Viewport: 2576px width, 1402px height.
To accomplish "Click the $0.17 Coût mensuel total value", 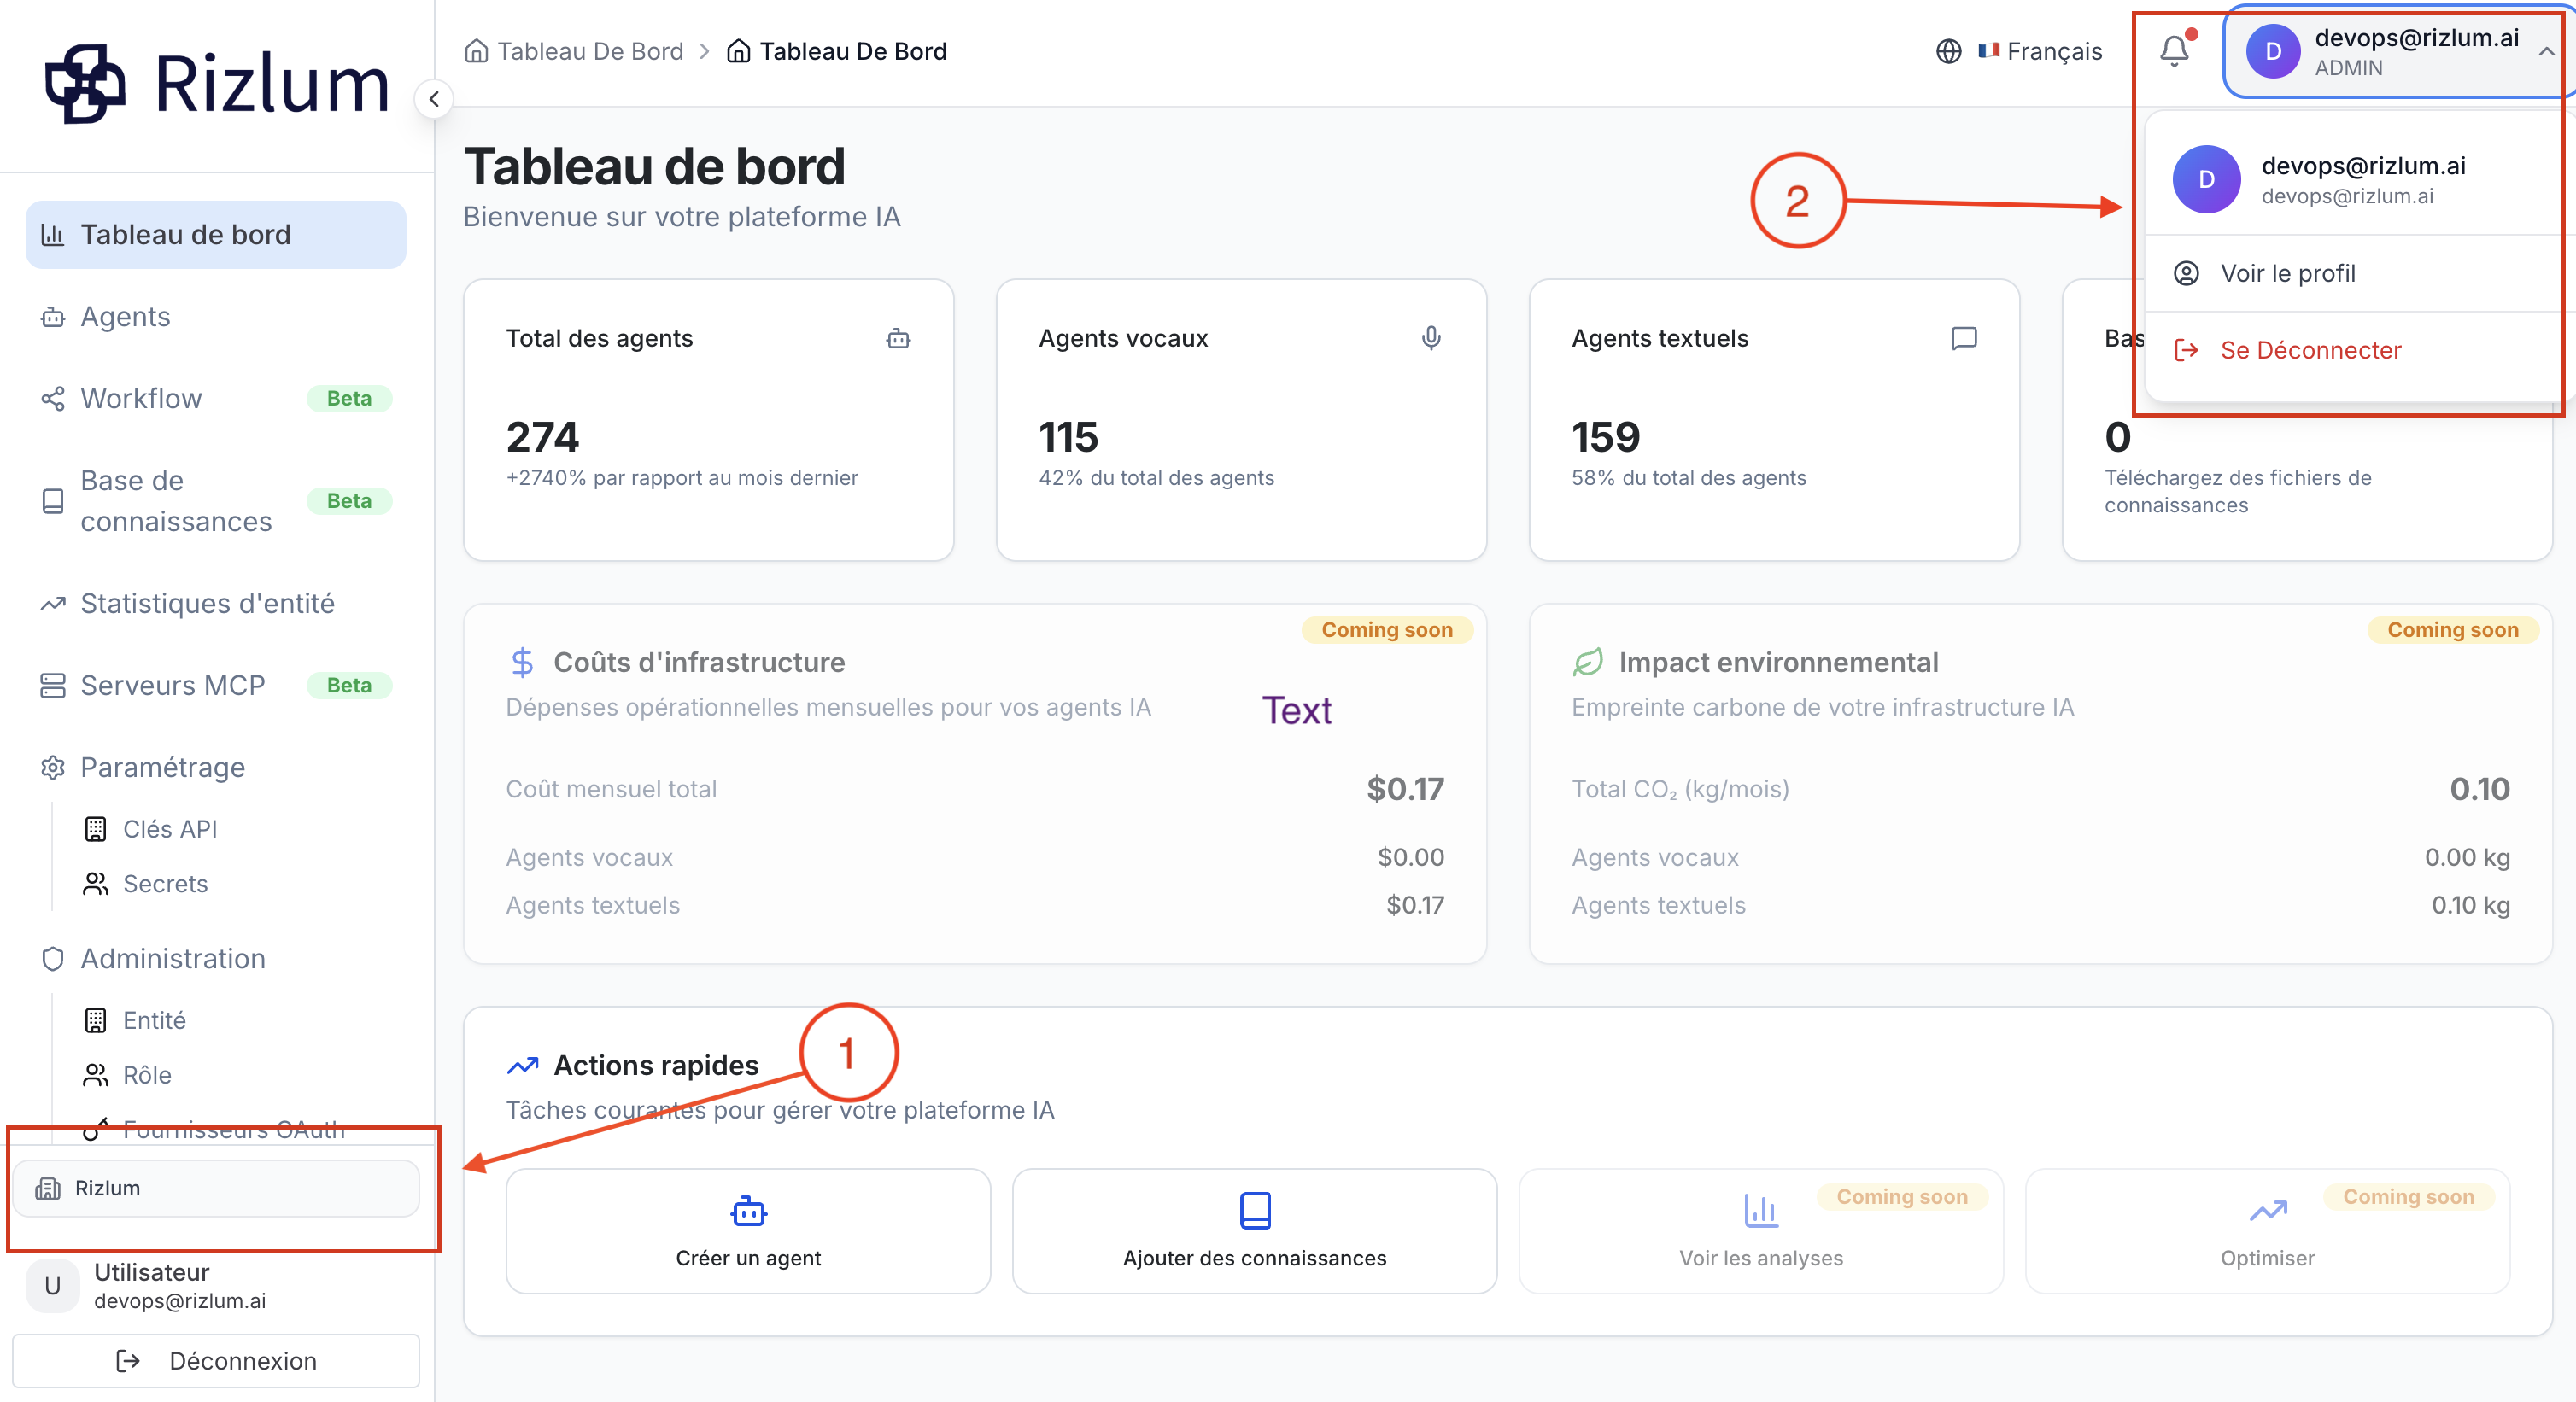I will 1405,789.
